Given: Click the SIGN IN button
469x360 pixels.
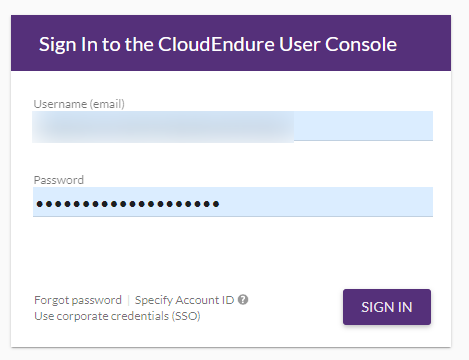Looking at the screenshot, I should point(387,307).
